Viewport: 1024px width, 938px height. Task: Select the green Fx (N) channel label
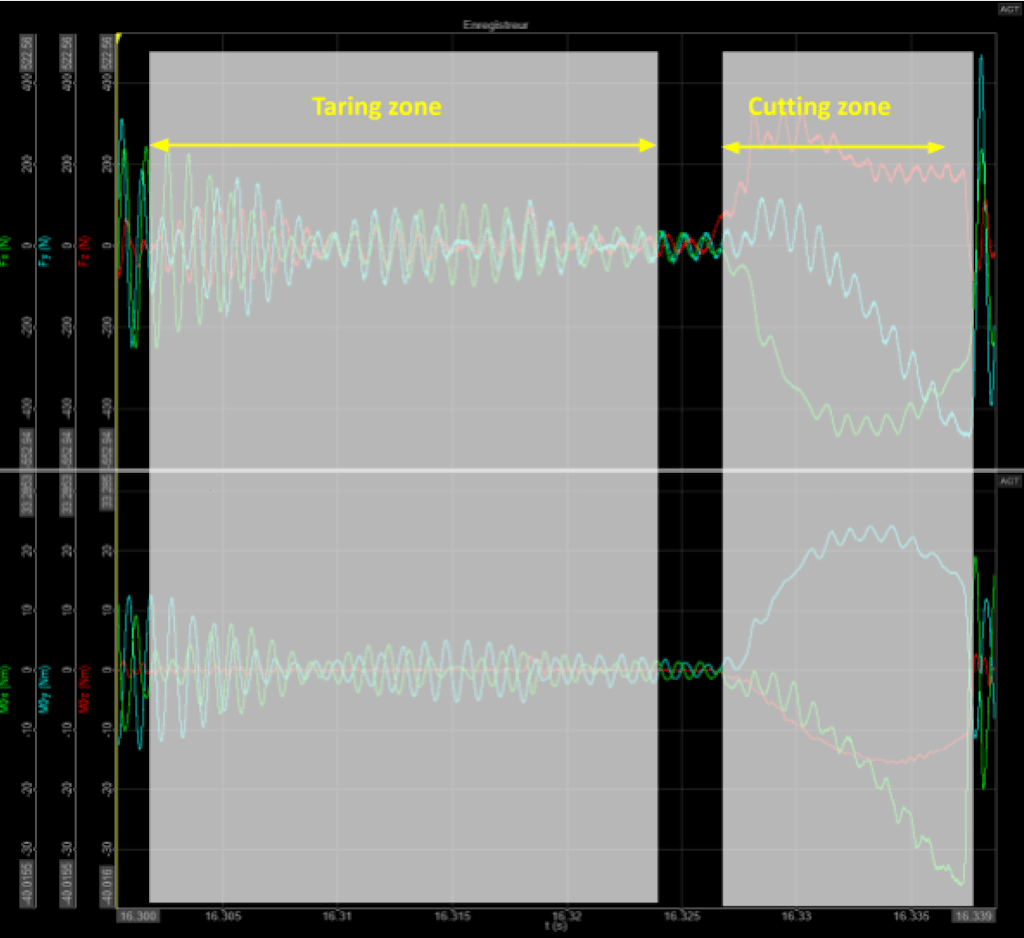6,251
